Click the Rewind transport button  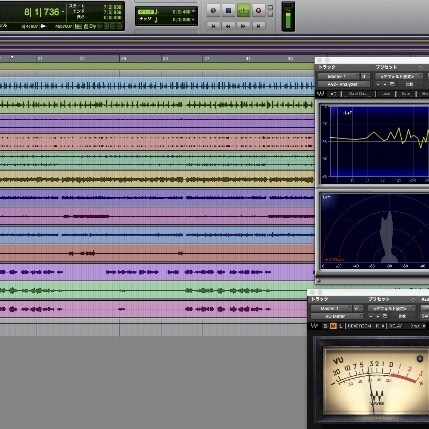click(x=228, y=26)
